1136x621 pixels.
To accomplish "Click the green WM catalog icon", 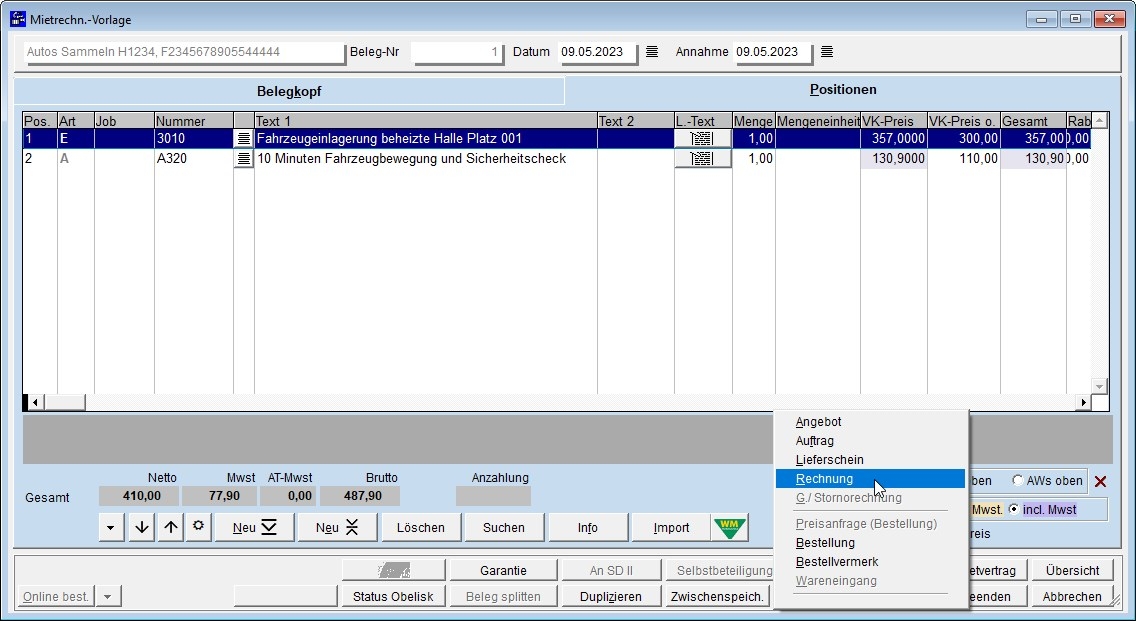I will (x=730, y=528).
